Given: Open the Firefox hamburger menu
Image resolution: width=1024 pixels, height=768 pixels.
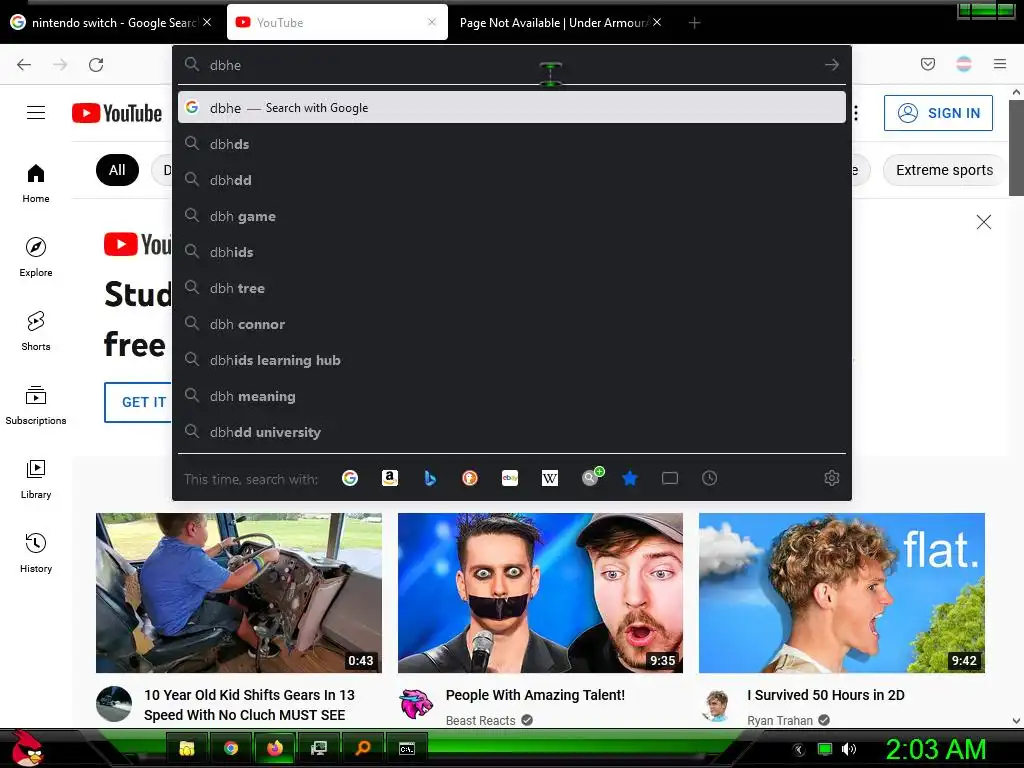Looking at the screenshot, I should 999,64.
